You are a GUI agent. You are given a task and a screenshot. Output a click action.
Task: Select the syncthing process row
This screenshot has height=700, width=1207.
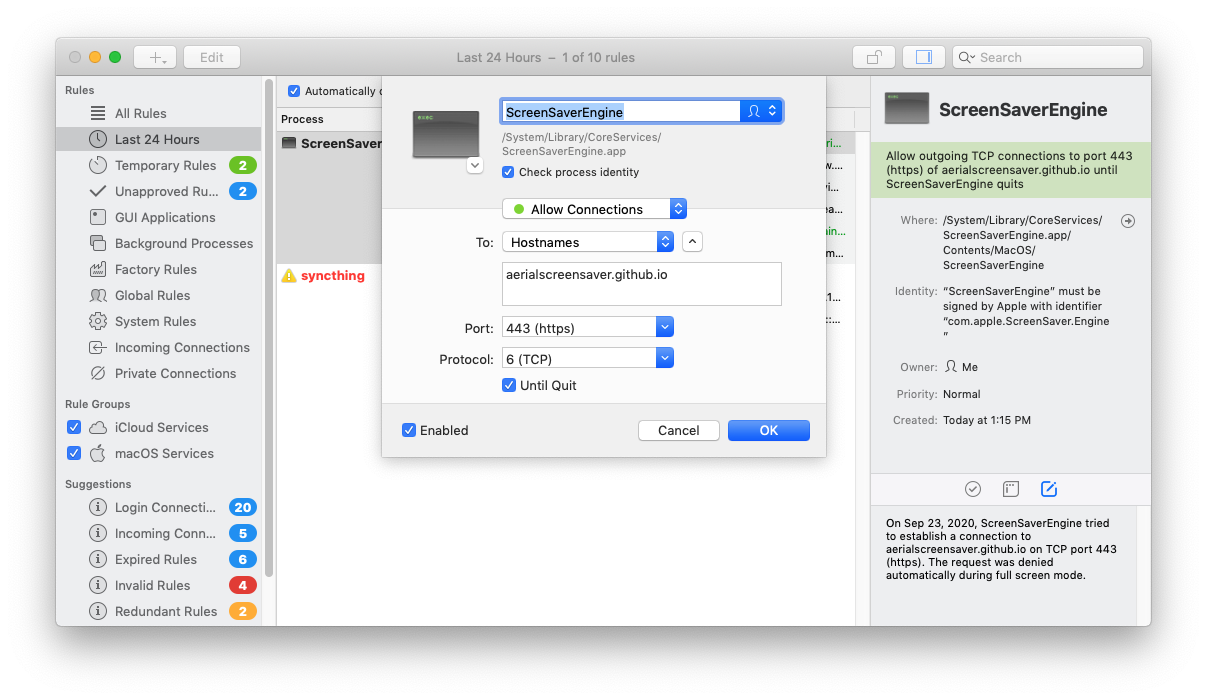coord(329,275)
